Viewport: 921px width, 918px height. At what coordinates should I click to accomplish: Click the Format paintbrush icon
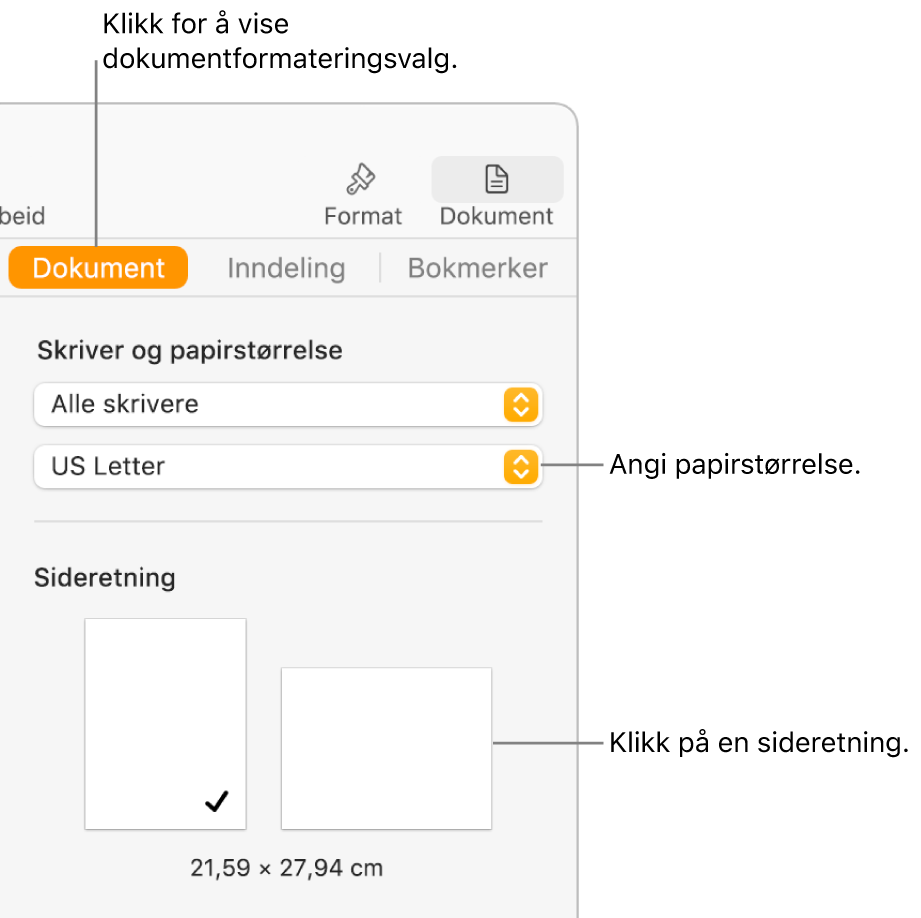(x=361, y=179)
